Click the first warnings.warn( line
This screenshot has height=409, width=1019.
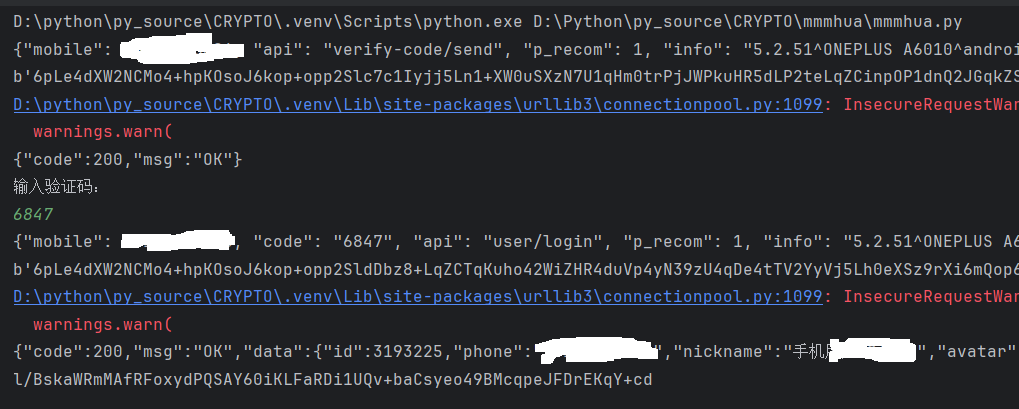(x=103, y=131)
